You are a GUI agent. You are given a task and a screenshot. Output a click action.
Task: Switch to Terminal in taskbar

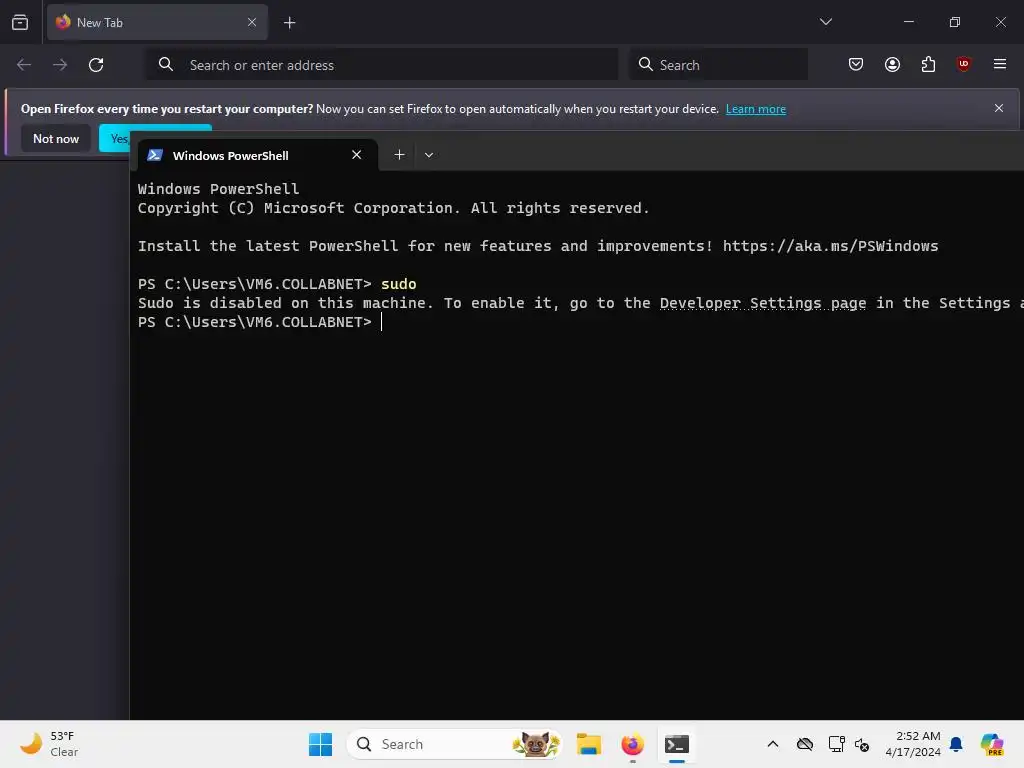click(677, 744)
